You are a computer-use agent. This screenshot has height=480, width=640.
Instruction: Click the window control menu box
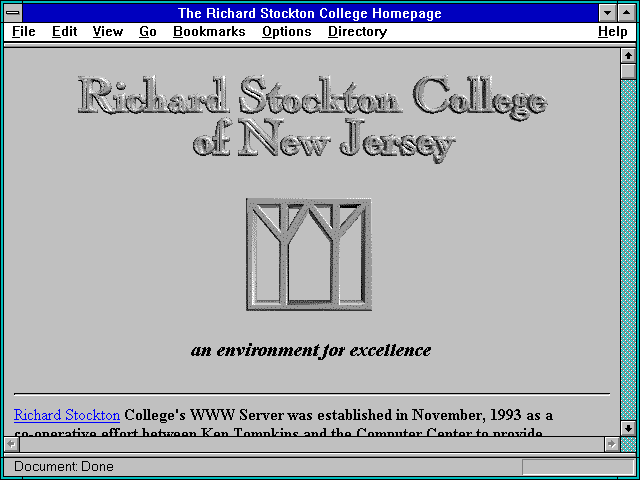pos(13,13)
